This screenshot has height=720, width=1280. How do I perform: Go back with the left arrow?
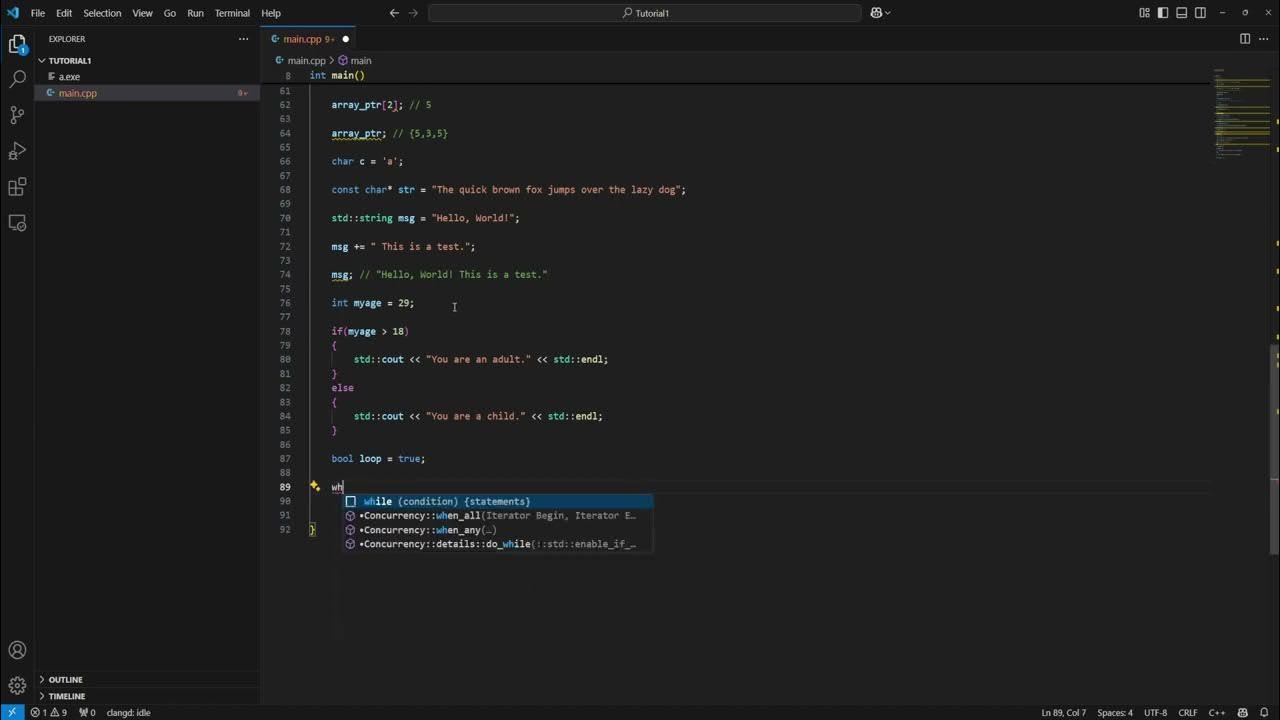point(394,13)
